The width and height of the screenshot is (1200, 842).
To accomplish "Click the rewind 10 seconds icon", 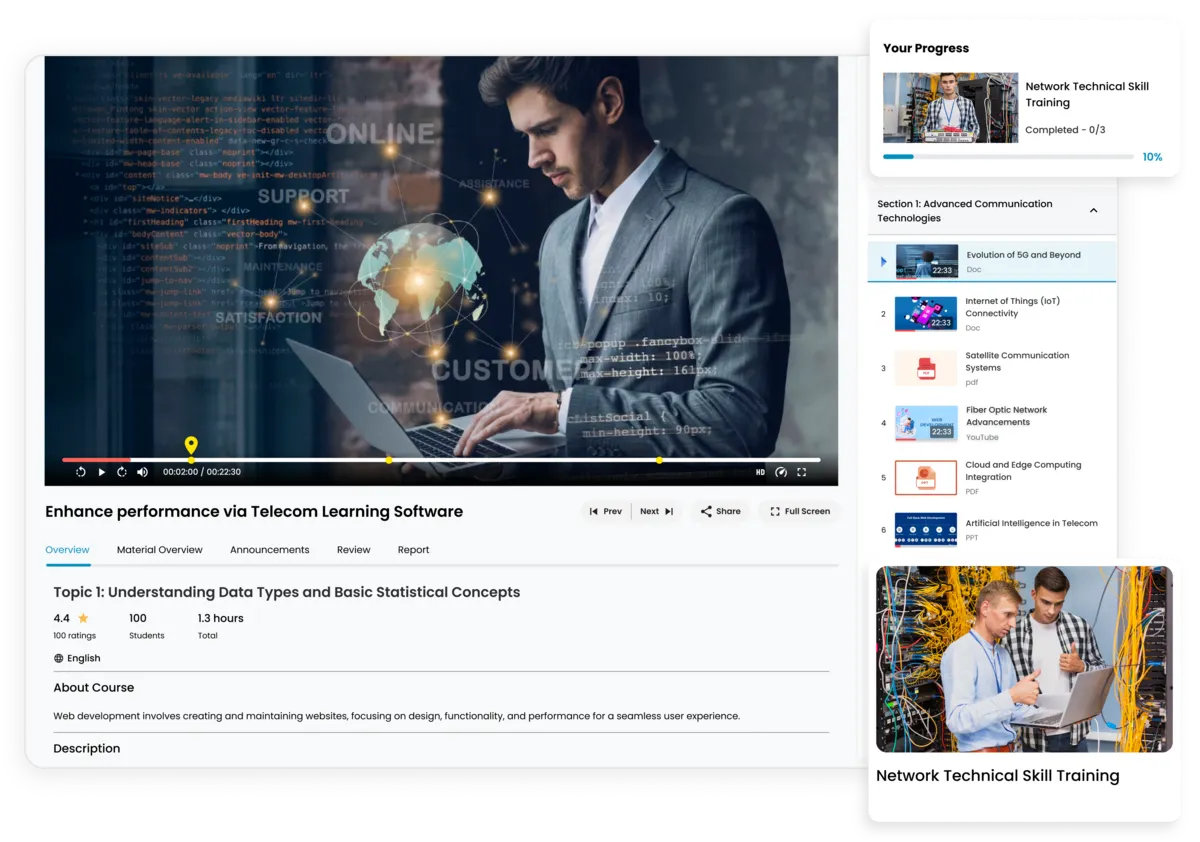I will (81, 471).
